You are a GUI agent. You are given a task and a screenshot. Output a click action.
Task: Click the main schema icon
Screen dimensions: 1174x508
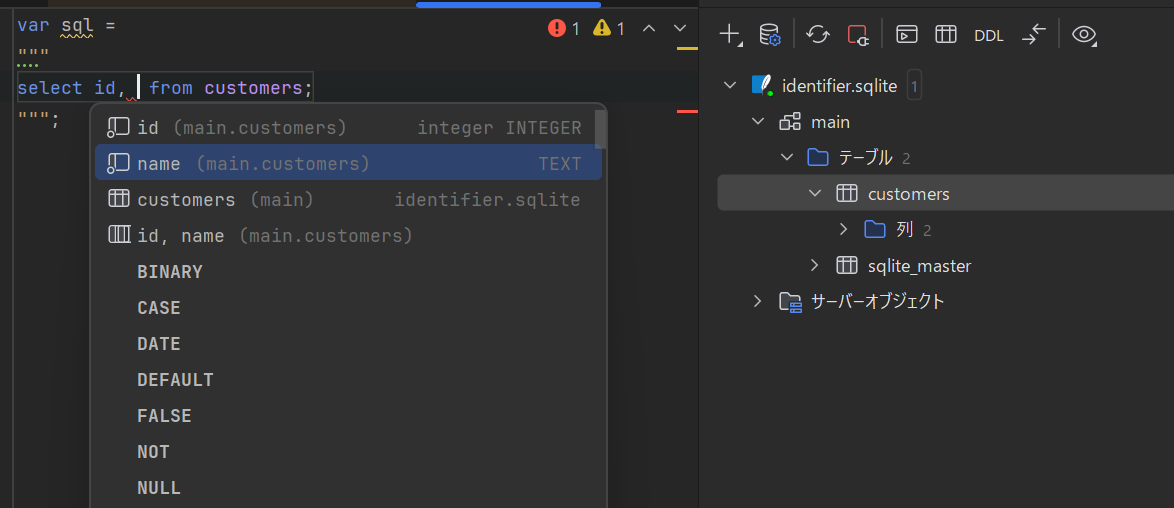(x=790, y=121)
